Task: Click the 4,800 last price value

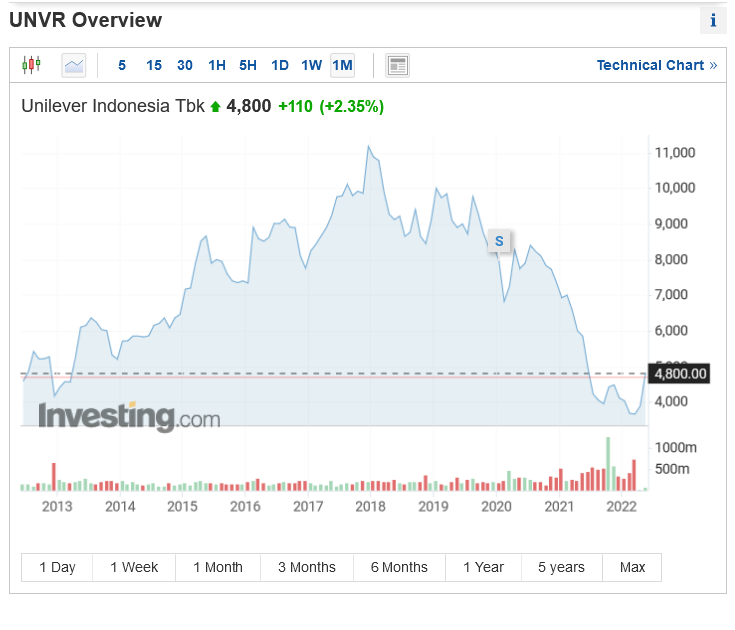Action: (248, 106)
